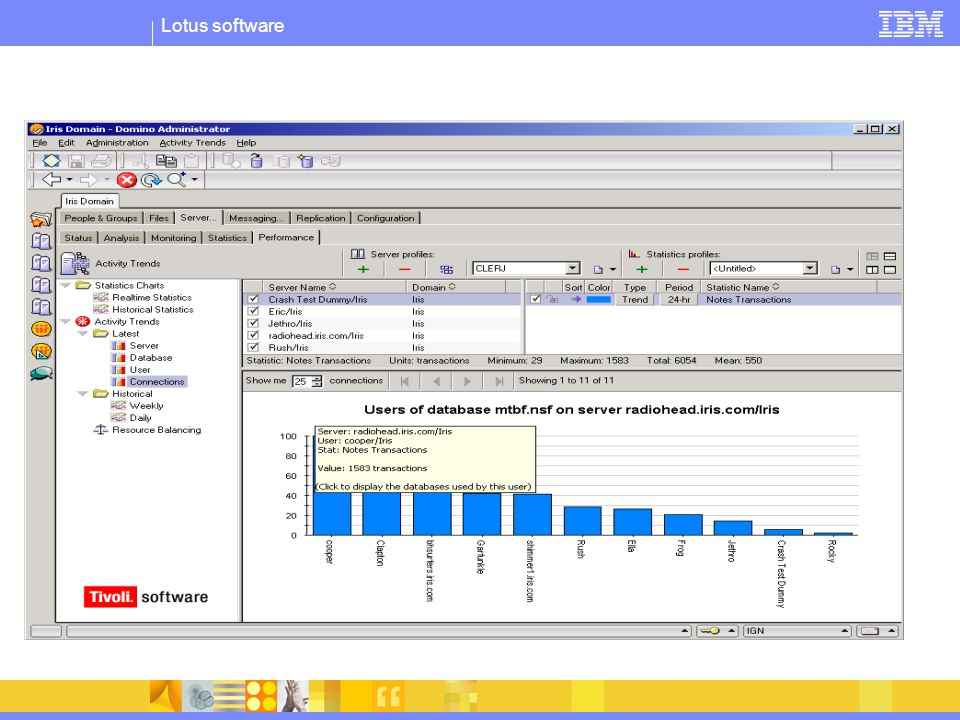The width and height of the screenshot is (960, 720).
Task: Uncheck radiohead.iris.com/Iris server checkbox
Action: [253, 336]
